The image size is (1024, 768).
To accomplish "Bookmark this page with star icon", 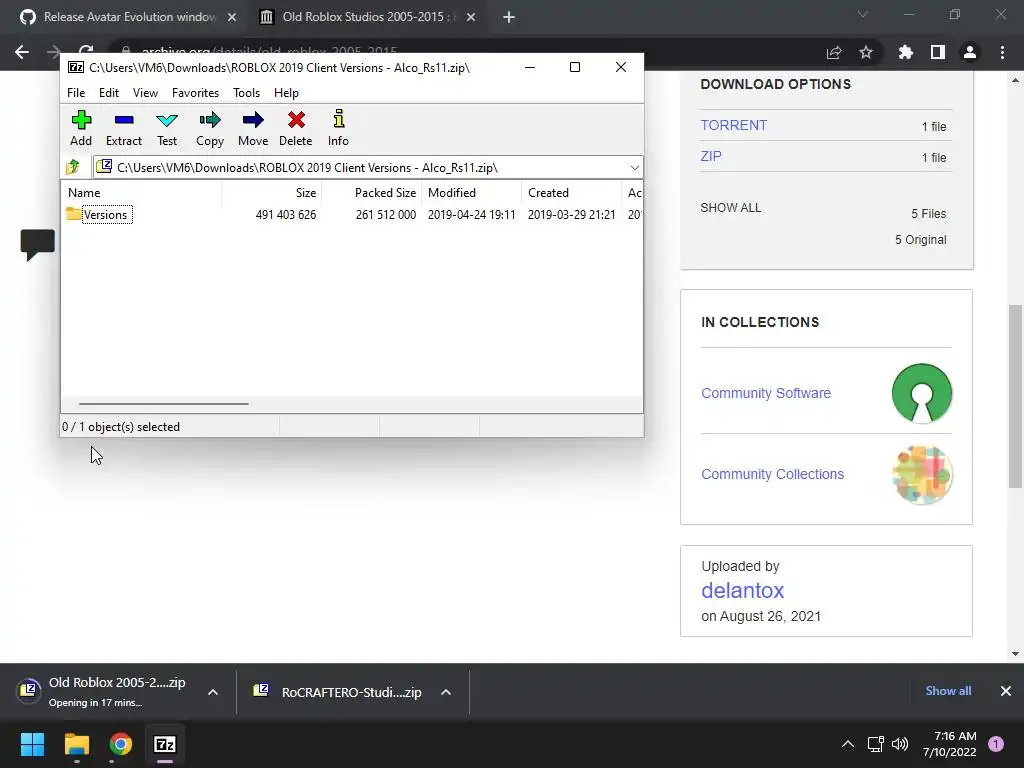I will click(865, 52).
